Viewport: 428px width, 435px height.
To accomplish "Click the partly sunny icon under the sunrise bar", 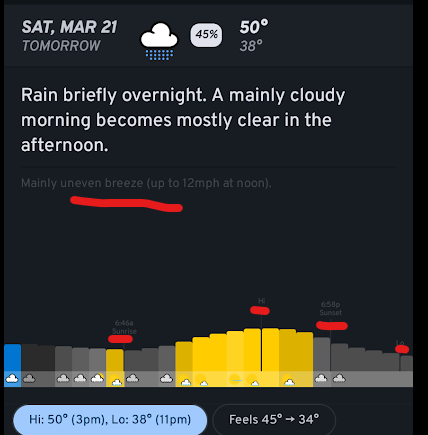I will pos(116,380).
